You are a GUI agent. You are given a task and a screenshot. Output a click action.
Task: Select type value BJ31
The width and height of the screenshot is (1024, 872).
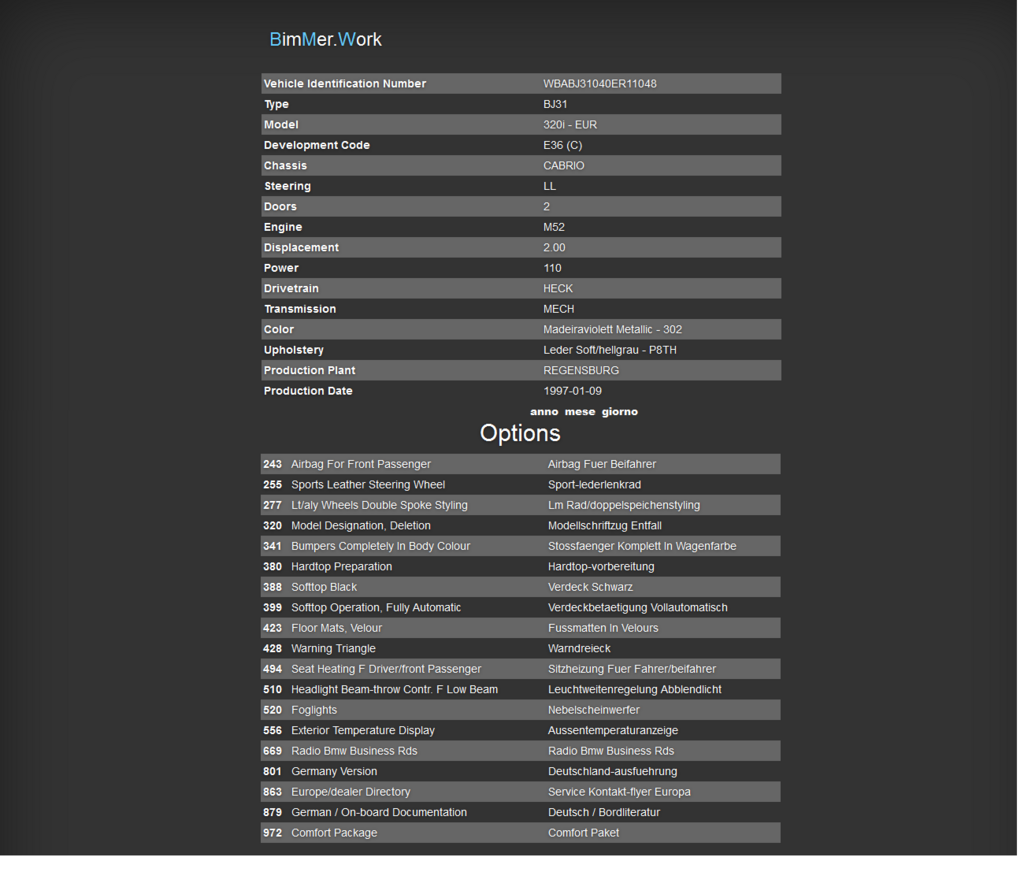point(555,105)
